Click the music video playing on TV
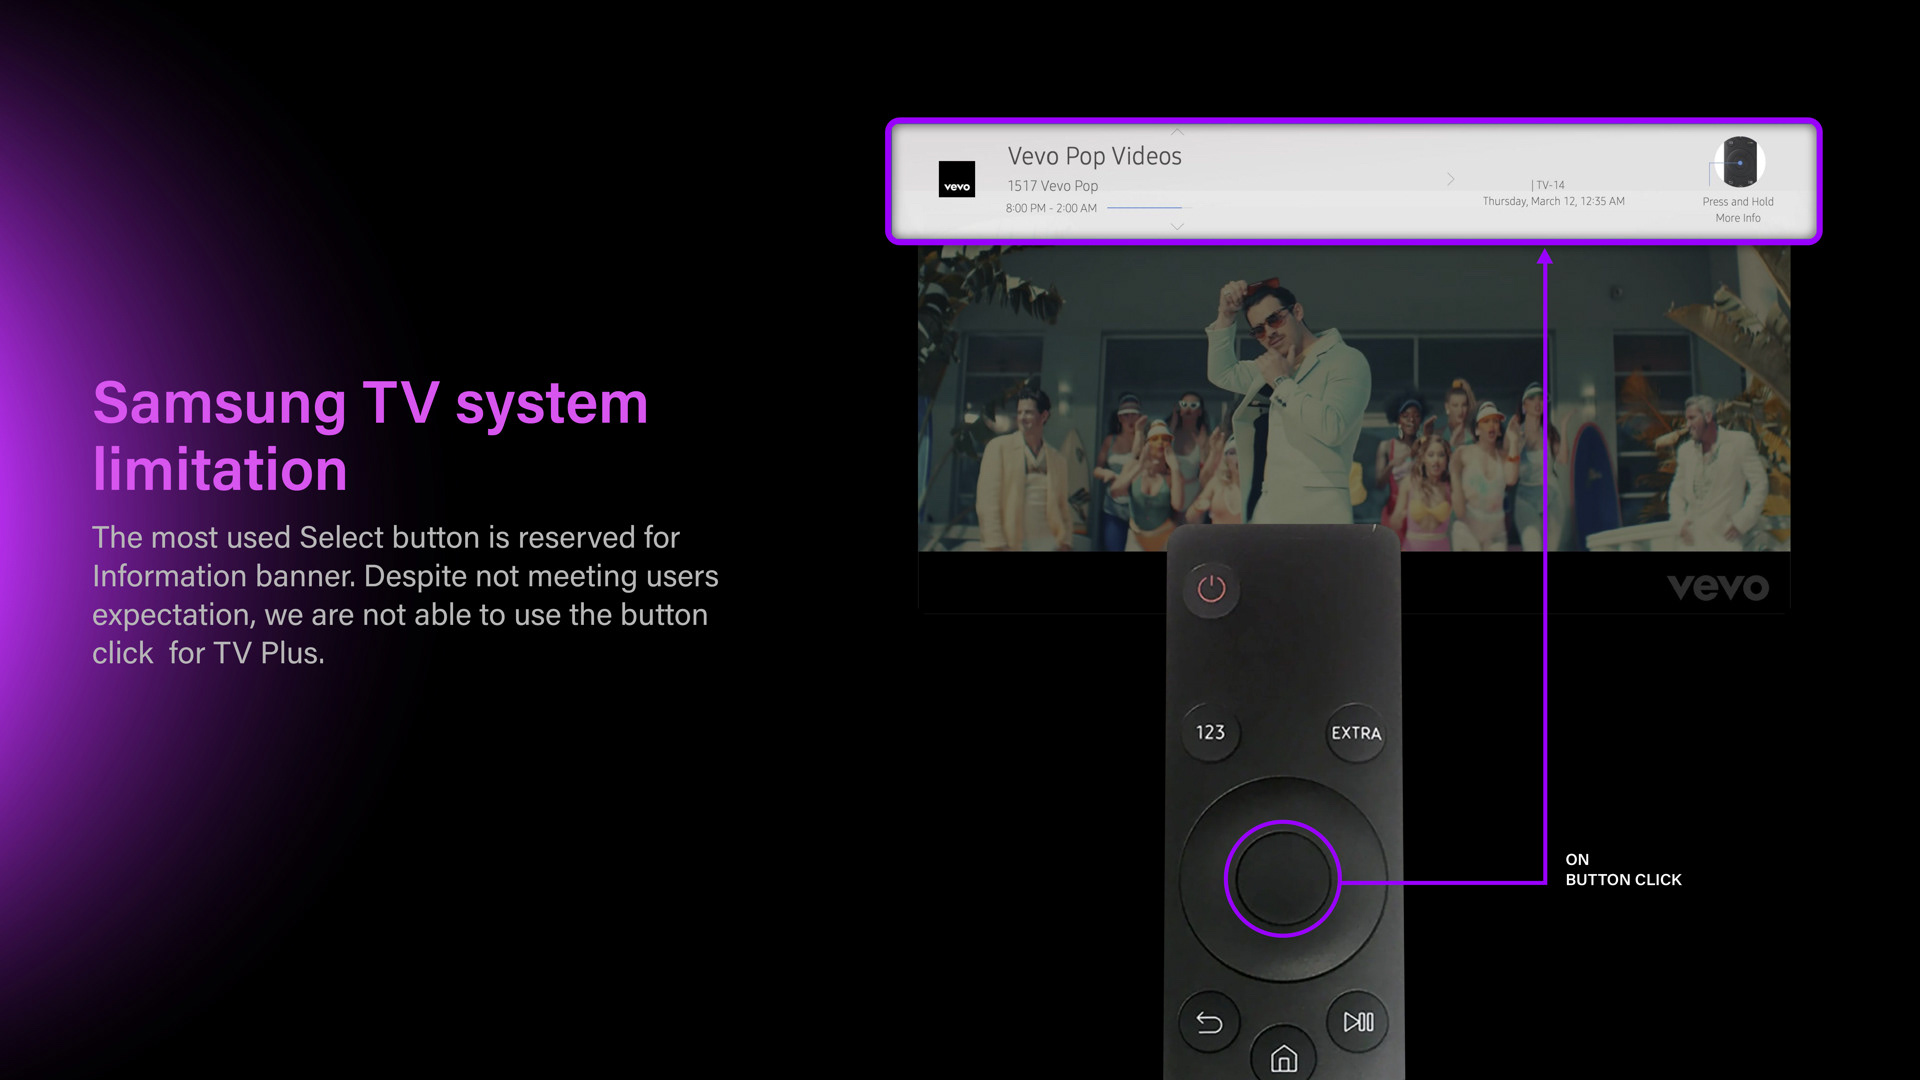Screen dimensions: 1920x1080 pyautogui.click(x=1354, y=400)
